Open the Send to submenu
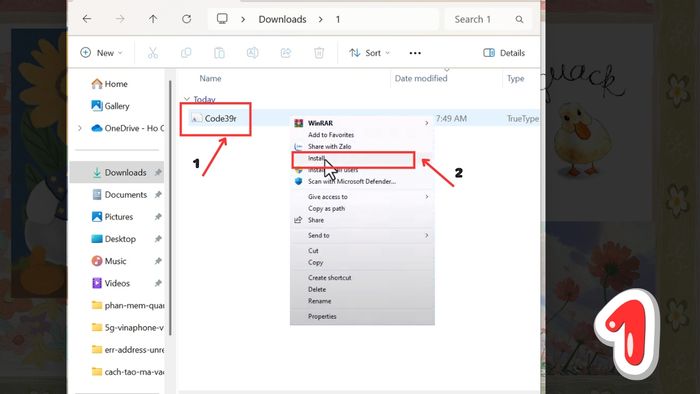The image size is (700, 394). [x=427, y=236]
